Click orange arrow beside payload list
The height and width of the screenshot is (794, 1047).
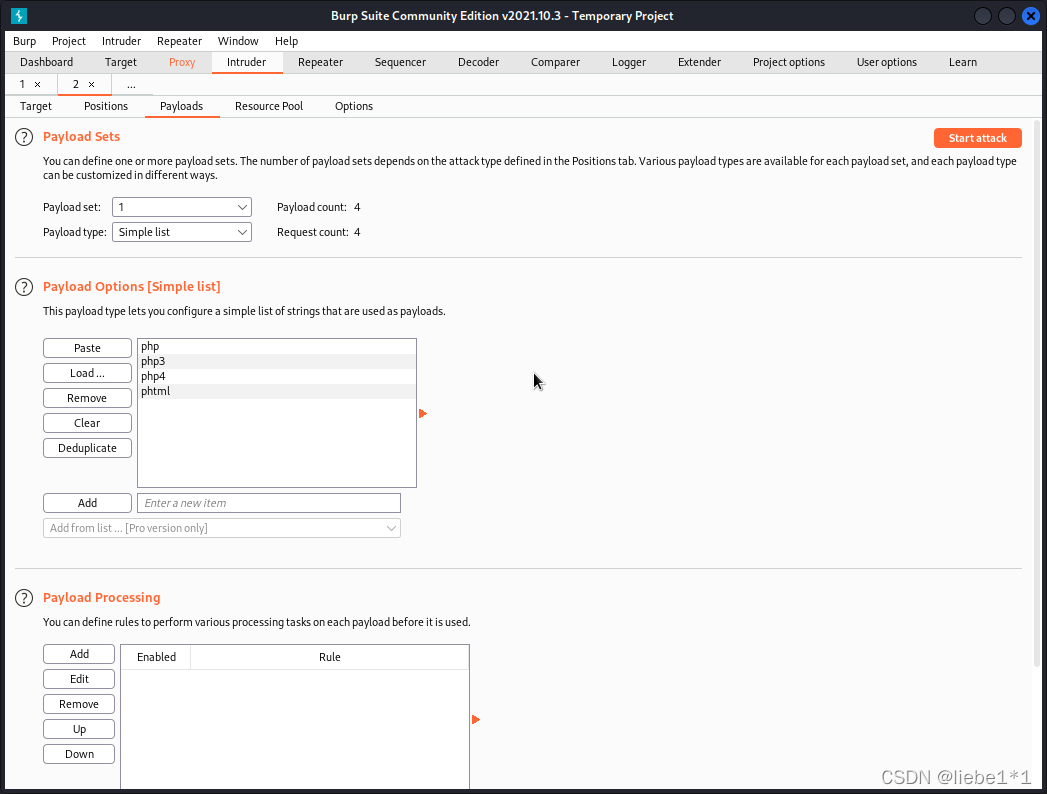(x=423, y=413)
